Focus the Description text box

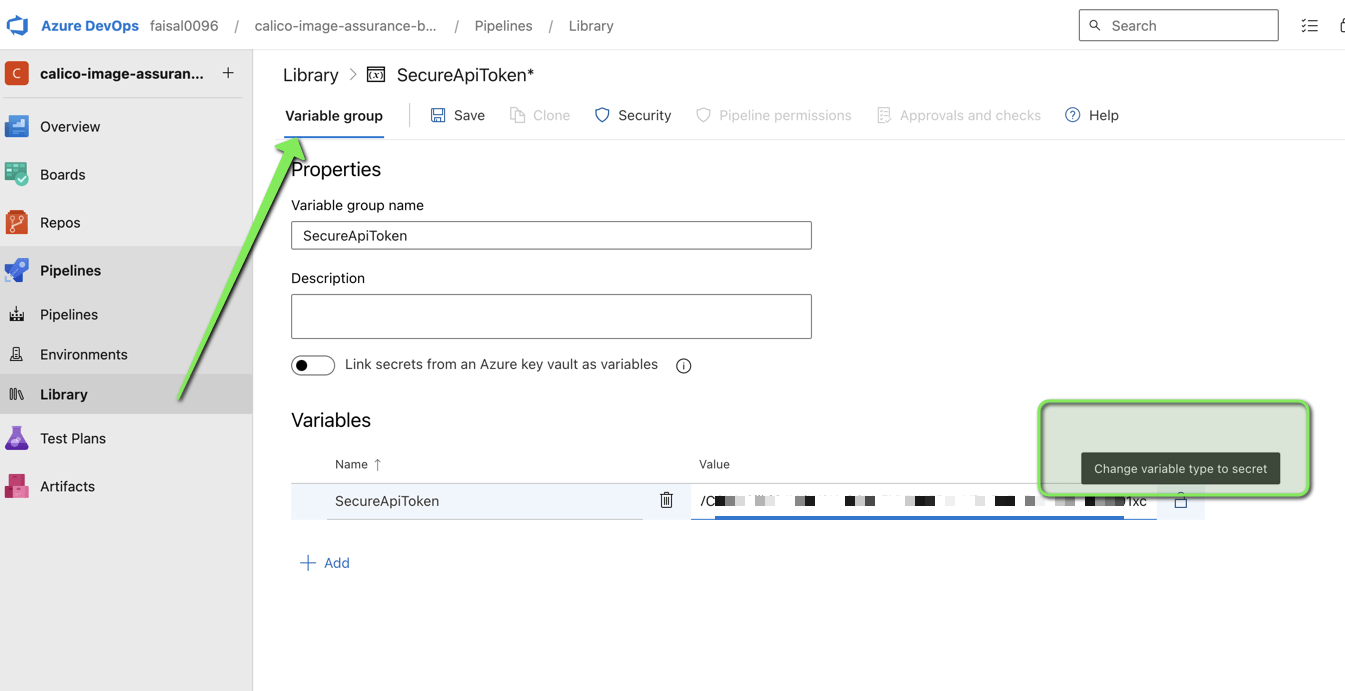click(x=551, y=316)
